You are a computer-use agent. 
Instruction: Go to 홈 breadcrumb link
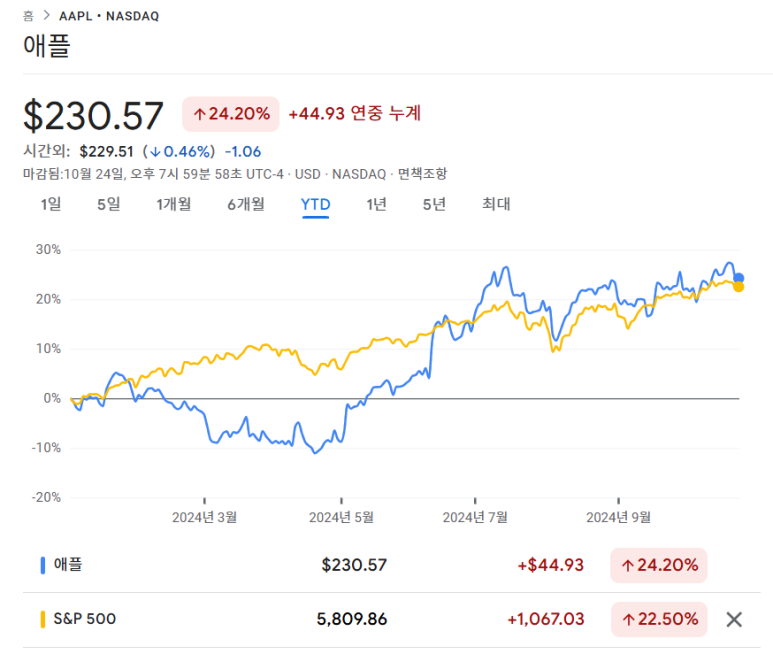click(28, 16)
